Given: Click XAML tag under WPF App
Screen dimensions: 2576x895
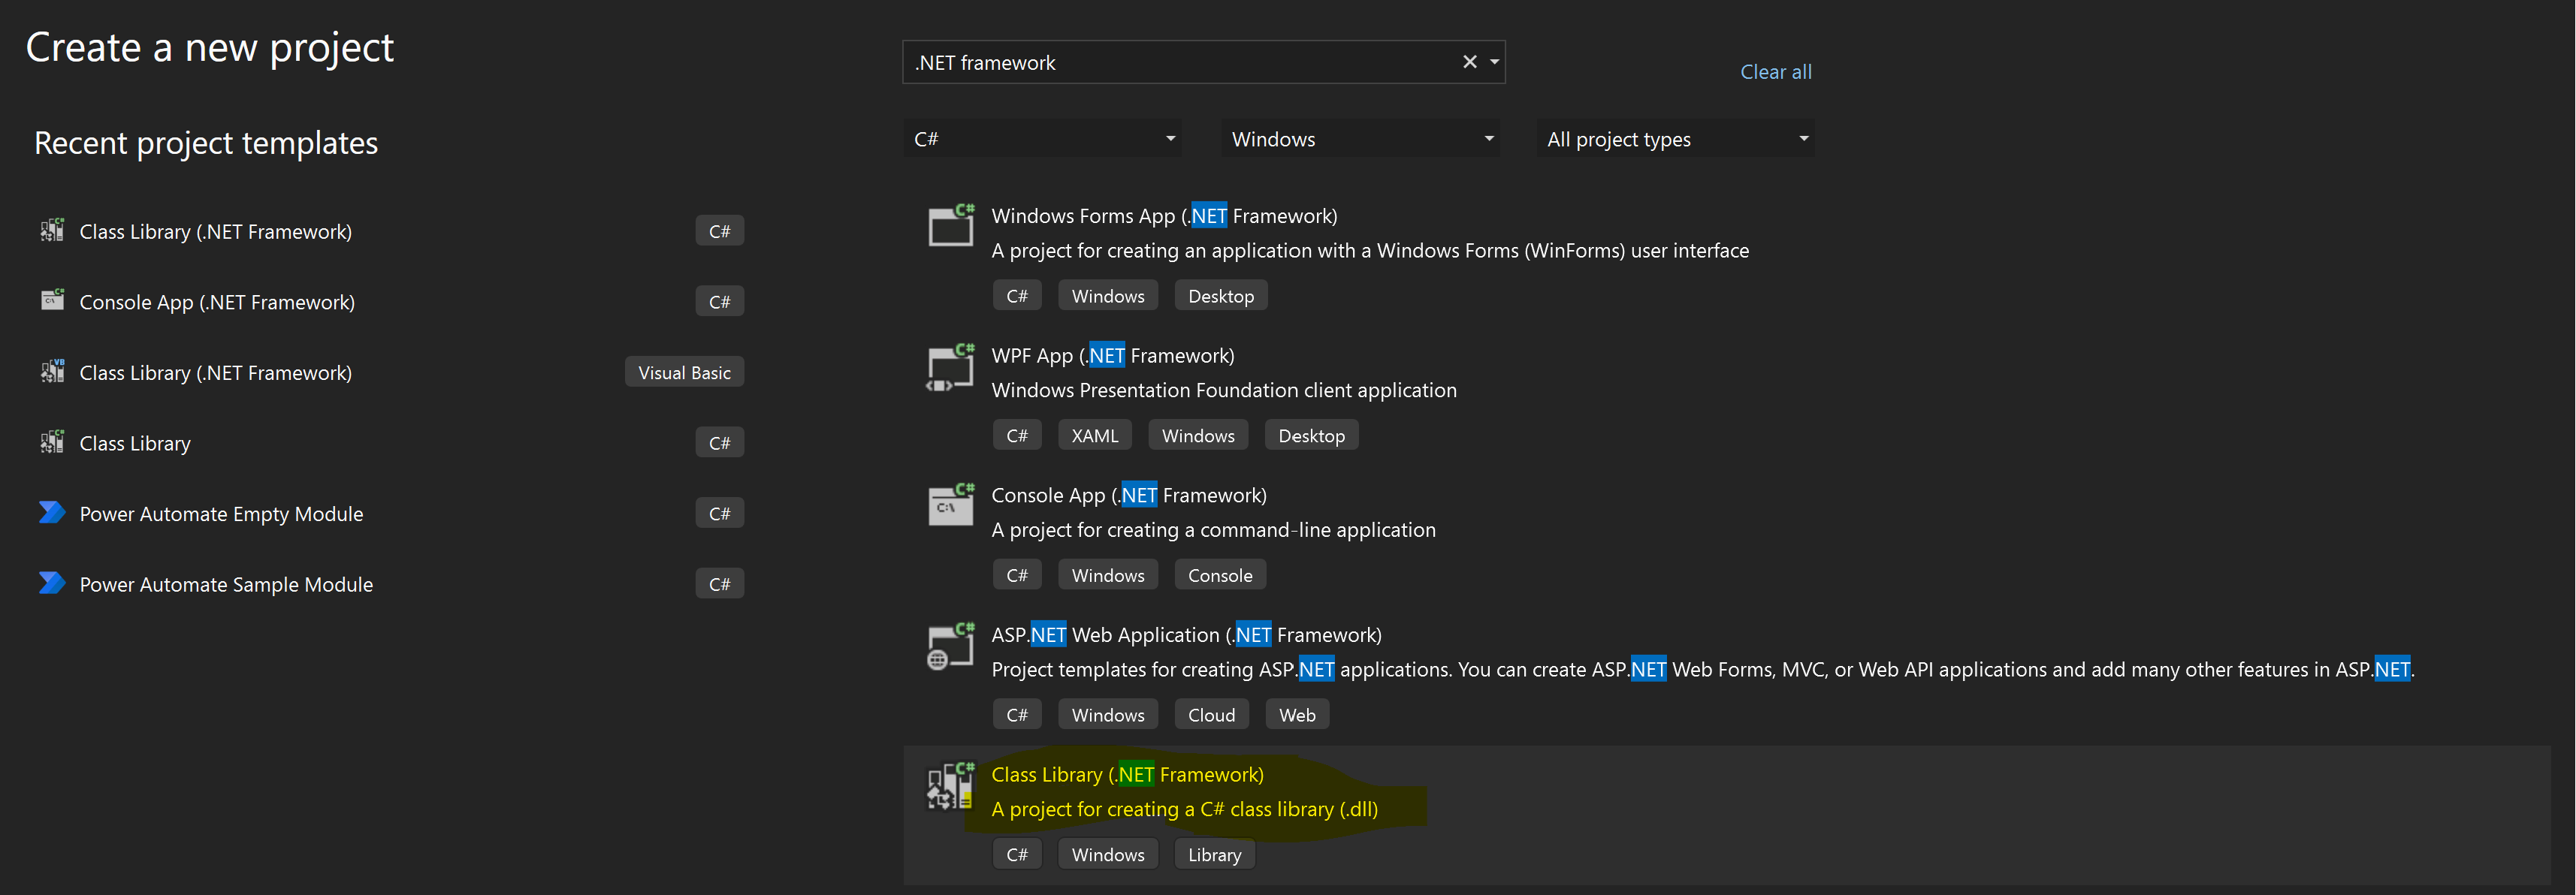Looking at the screenshot, I should tap(1094, 436).
